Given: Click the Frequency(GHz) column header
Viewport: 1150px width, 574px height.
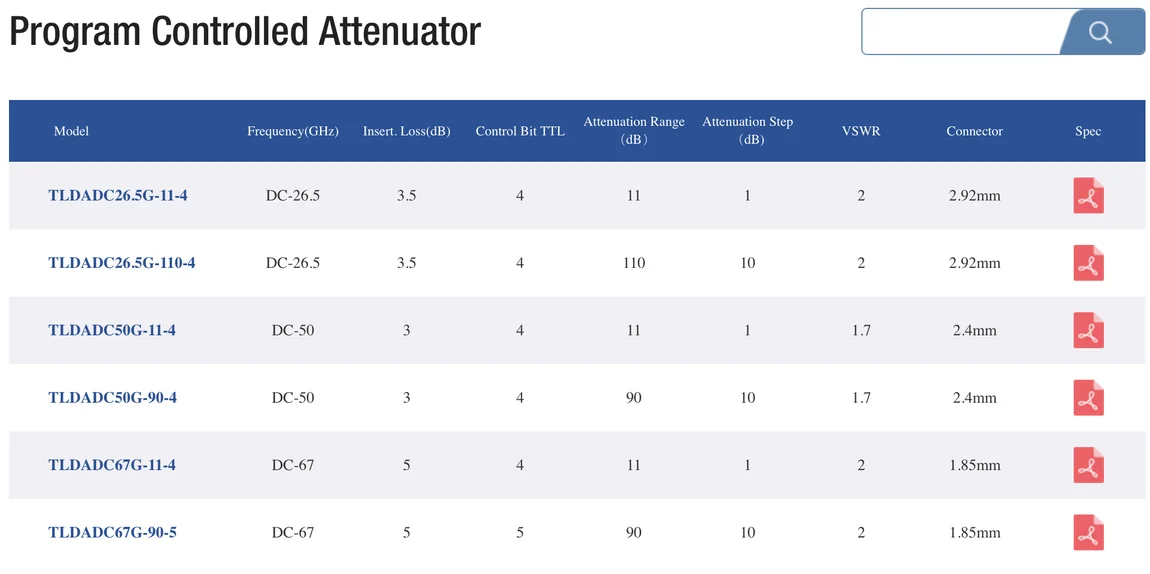Looking at the screenshot, I should click(293, 131).
